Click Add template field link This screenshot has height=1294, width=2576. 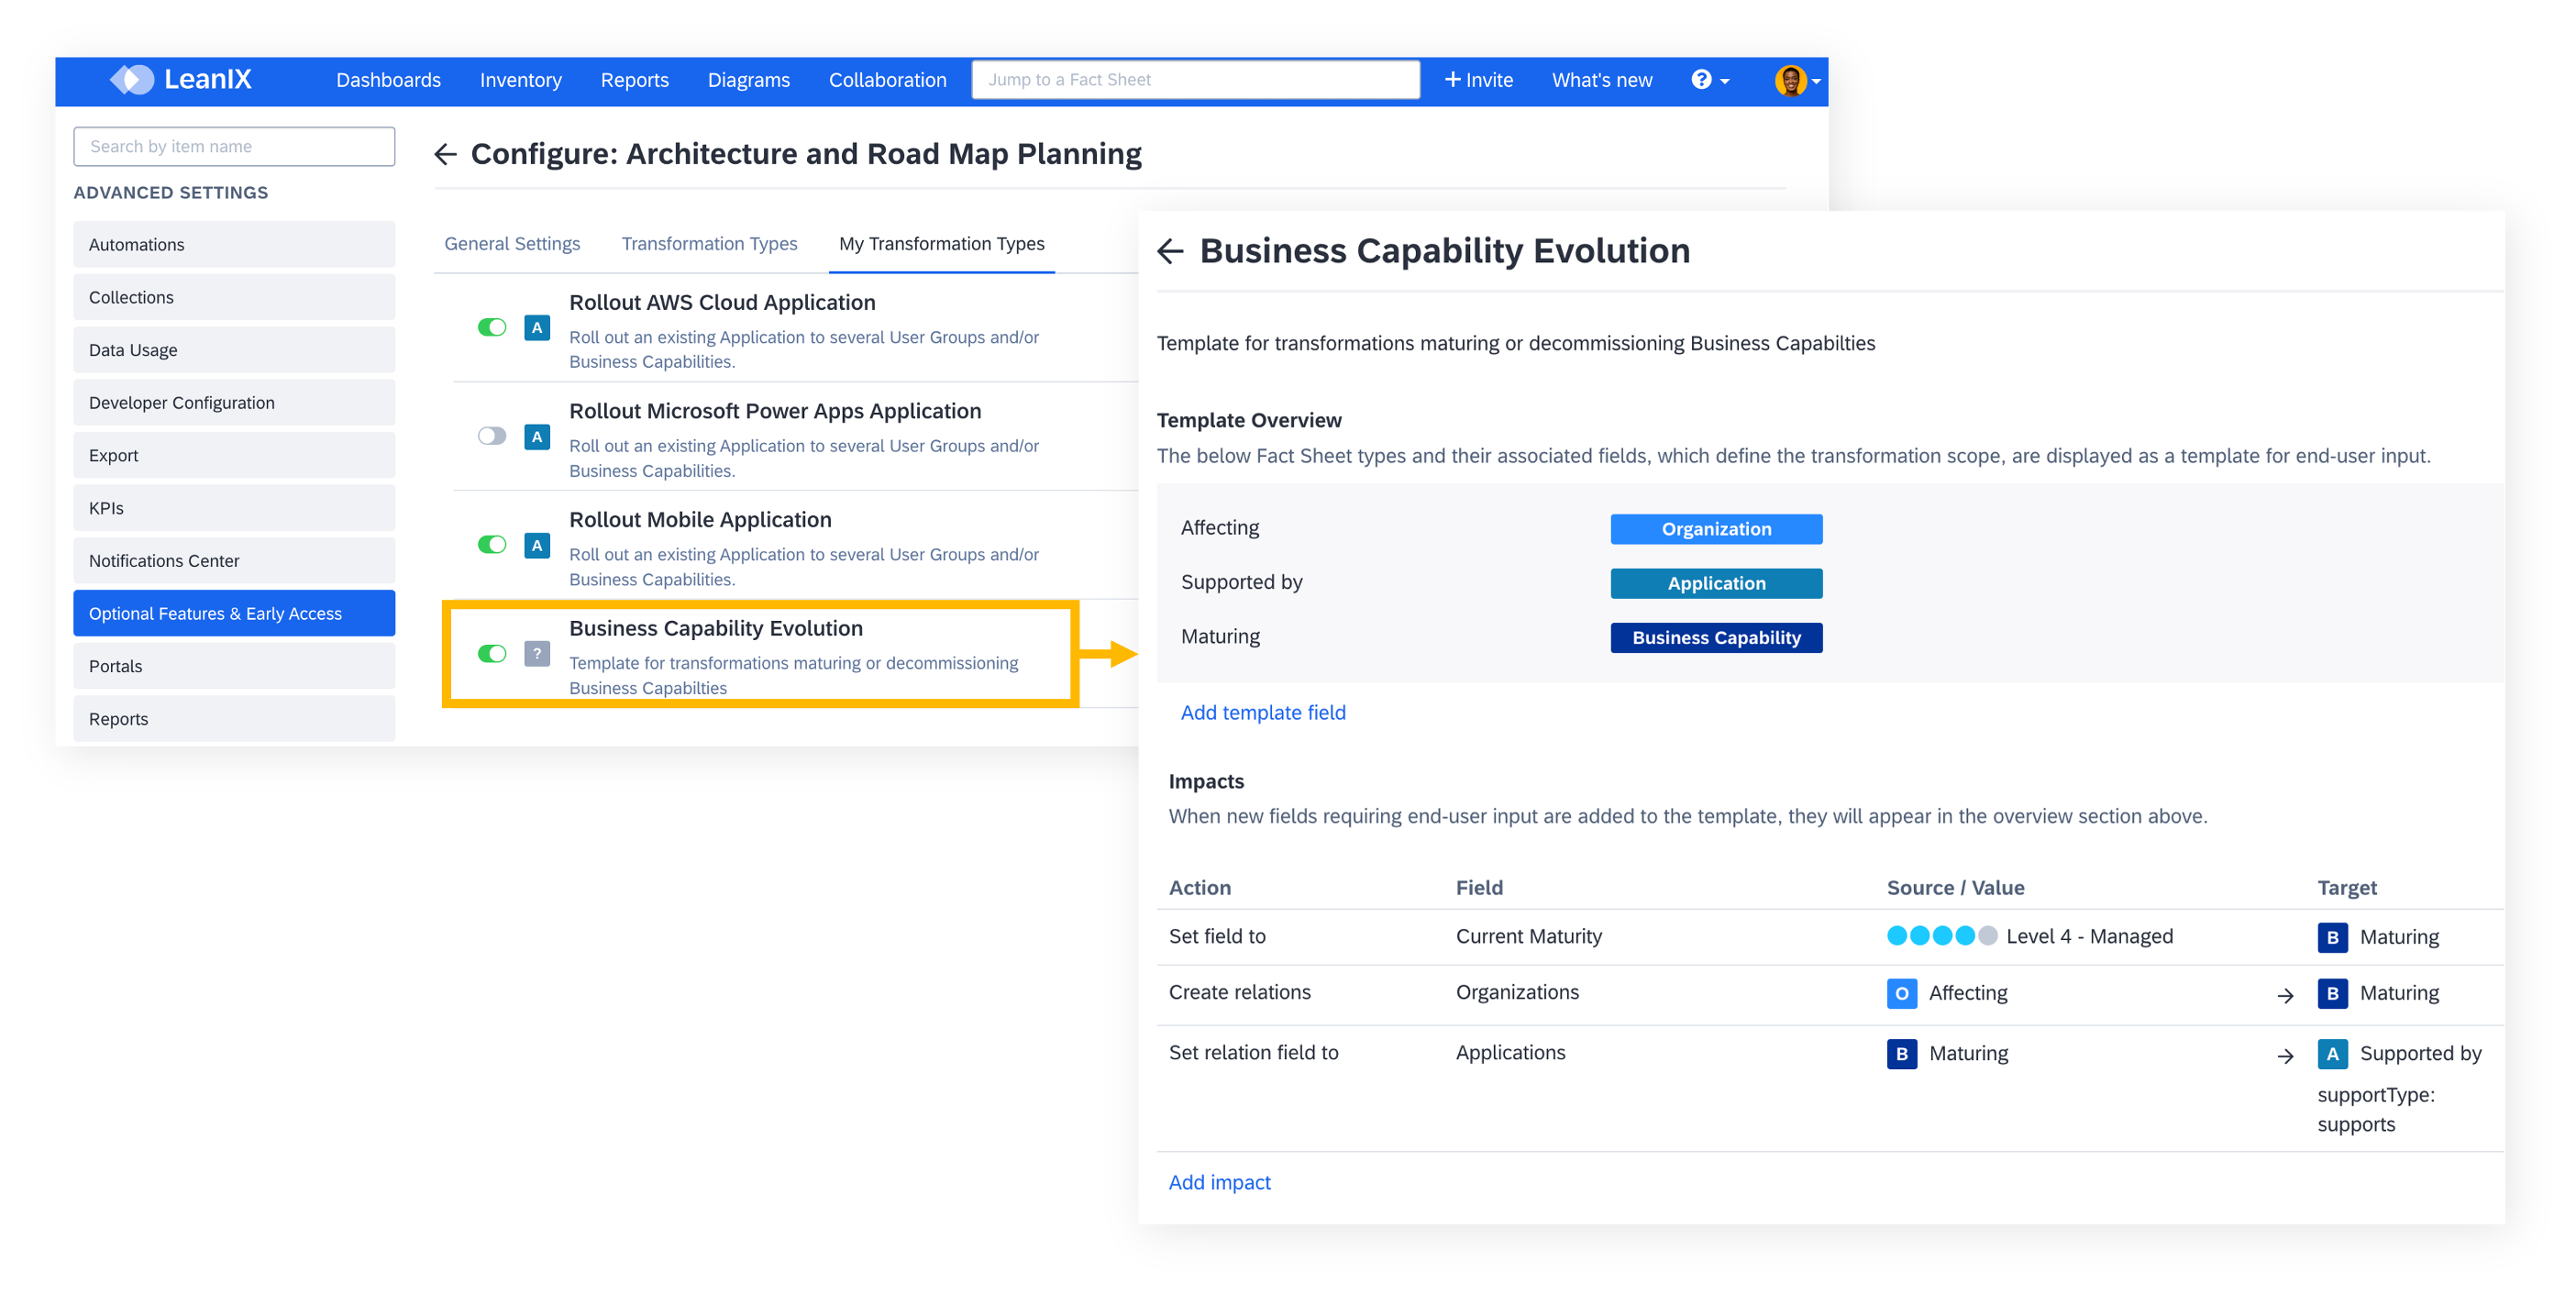click(x=1263, y=713)
